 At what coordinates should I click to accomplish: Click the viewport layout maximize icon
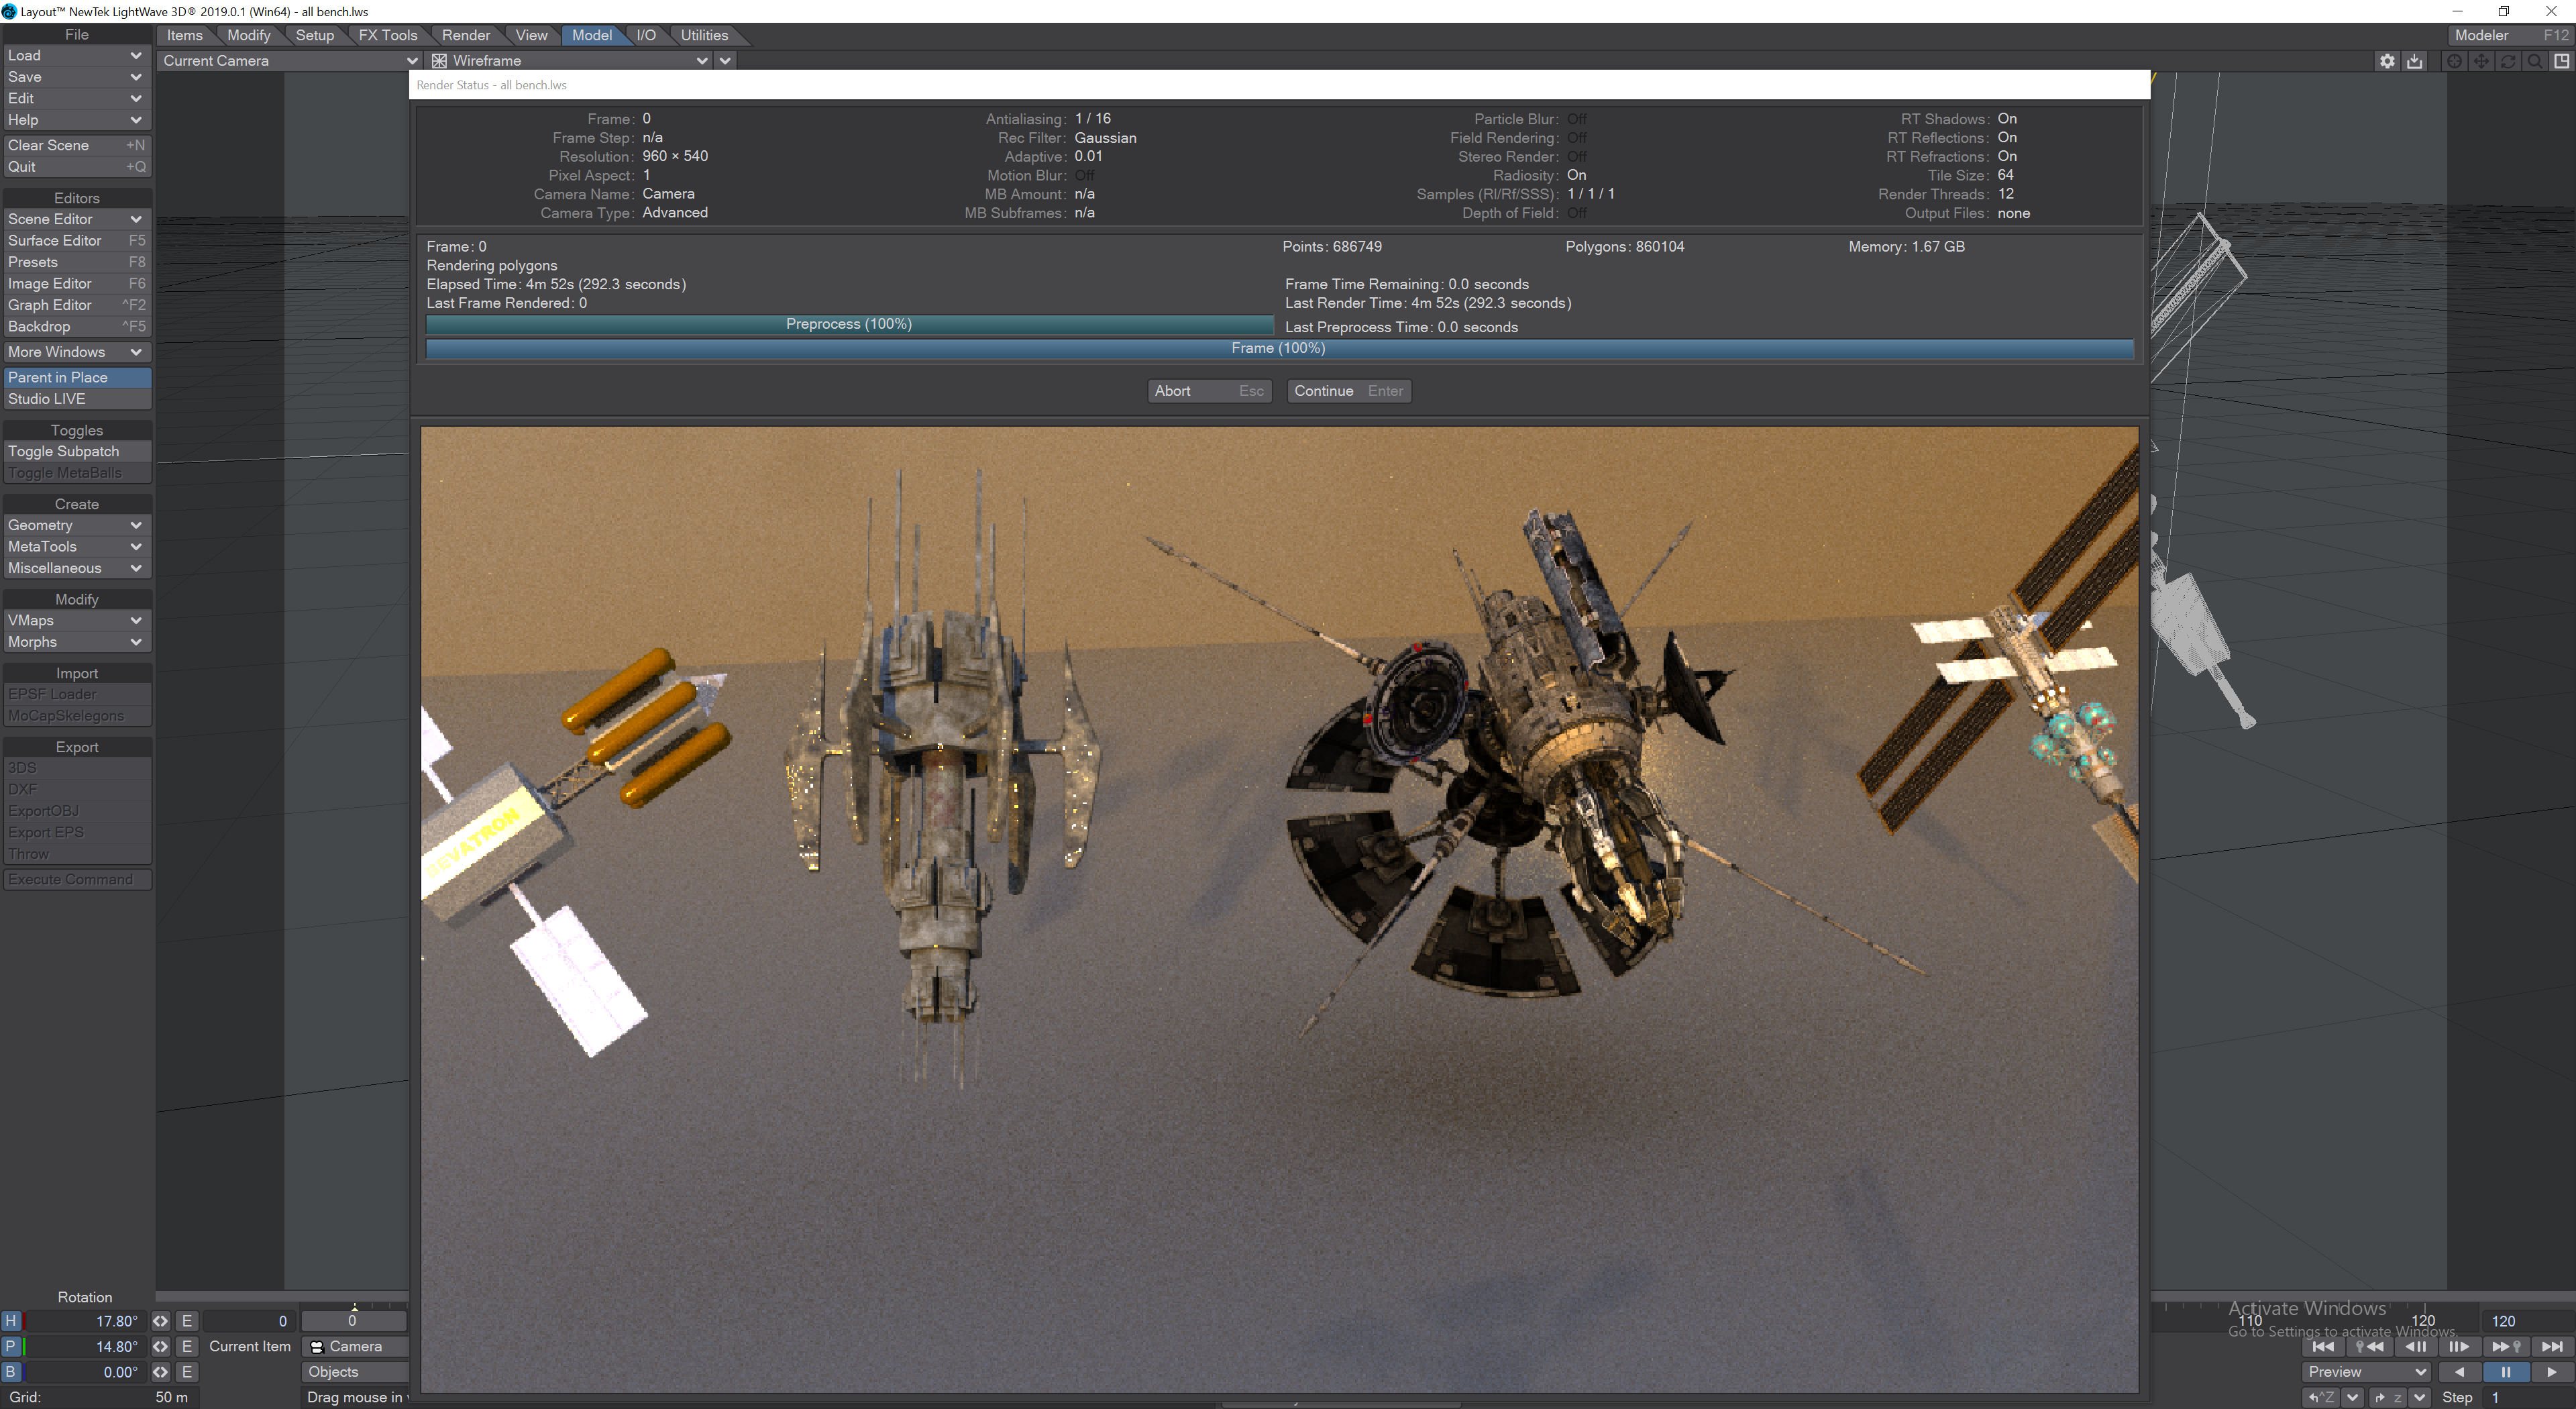click(2561, 61)
